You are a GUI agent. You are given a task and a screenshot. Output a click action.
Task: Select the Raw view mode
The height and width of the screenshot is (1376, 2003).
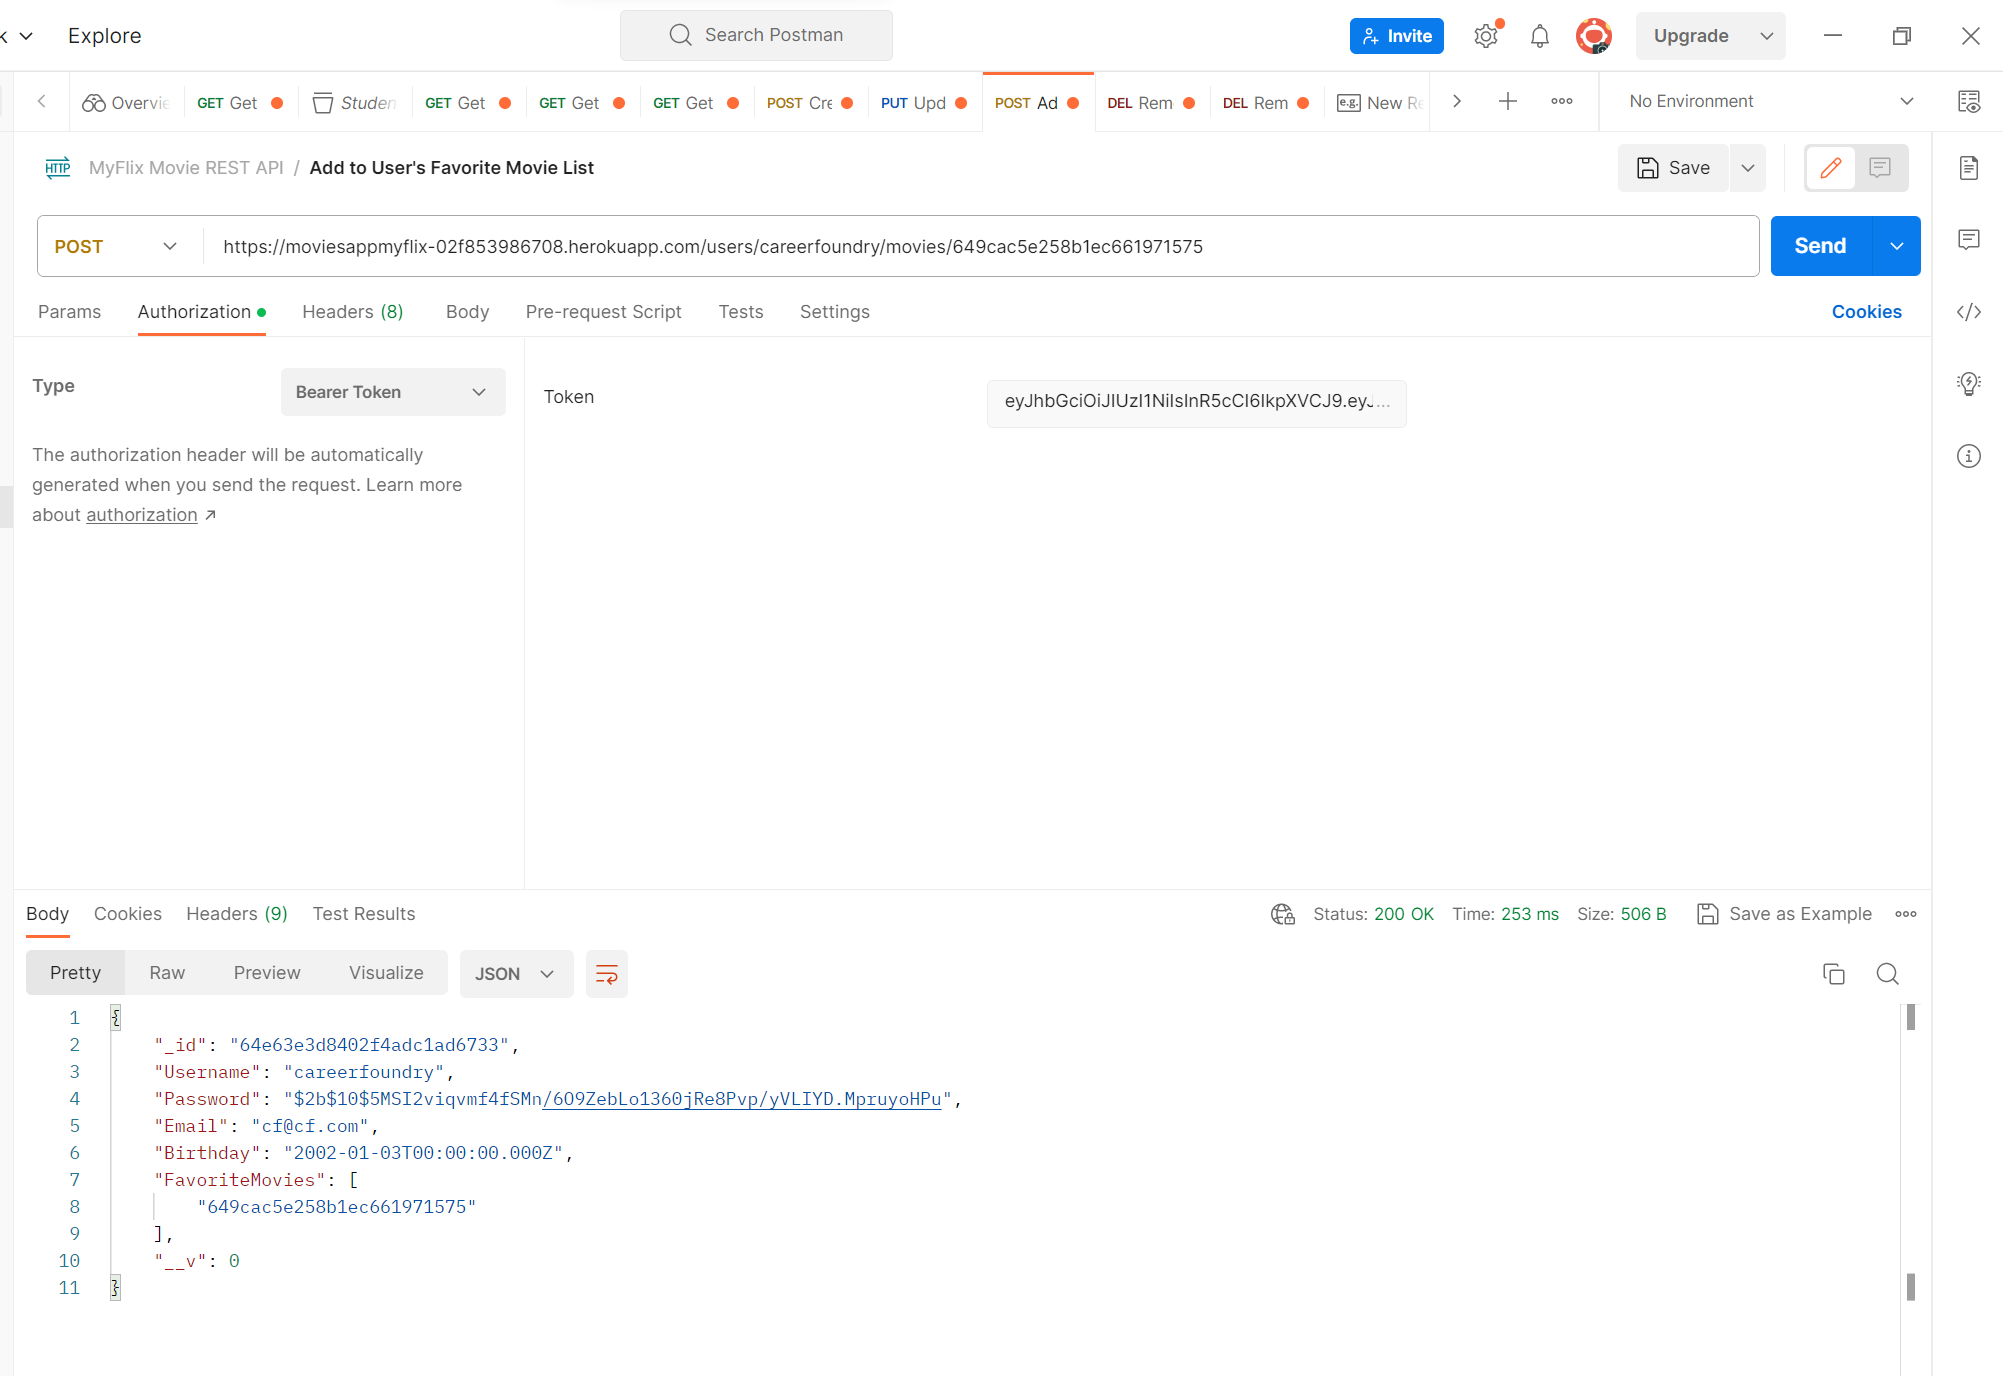[167, 973]
